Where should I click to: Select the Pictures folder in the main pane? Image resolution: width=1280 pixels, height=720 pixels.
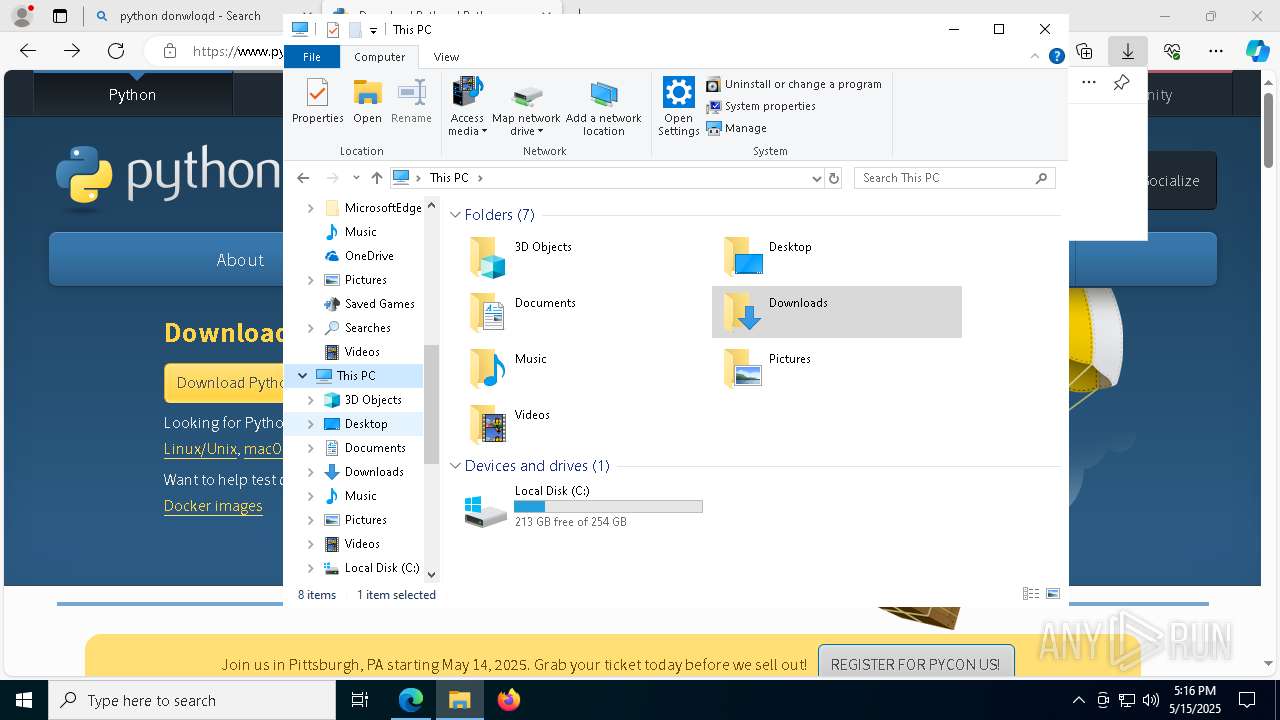(x=837, y=368)
